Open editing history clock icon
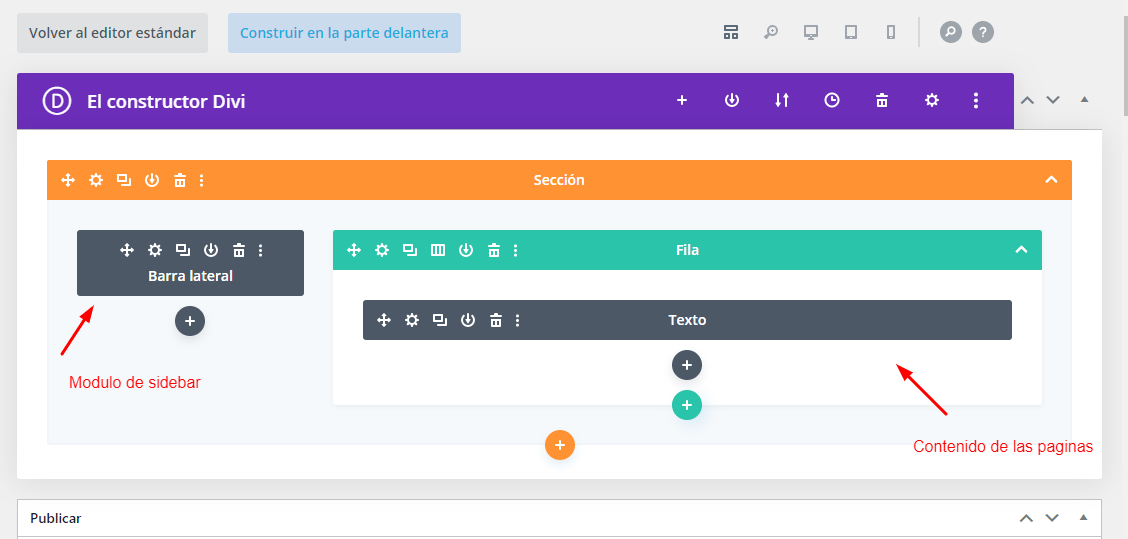This screenshot has height=539, width=1128. click(832, 101)
